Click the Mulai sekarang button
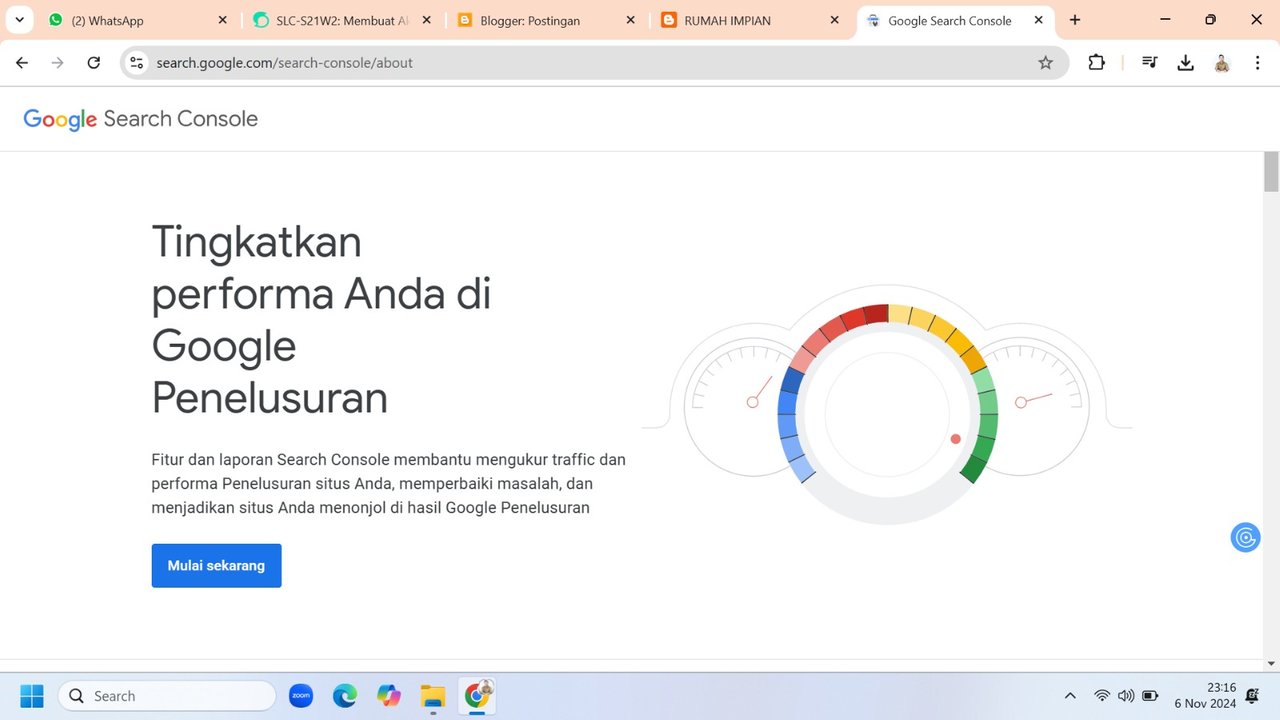 click(x=217, y=566)
